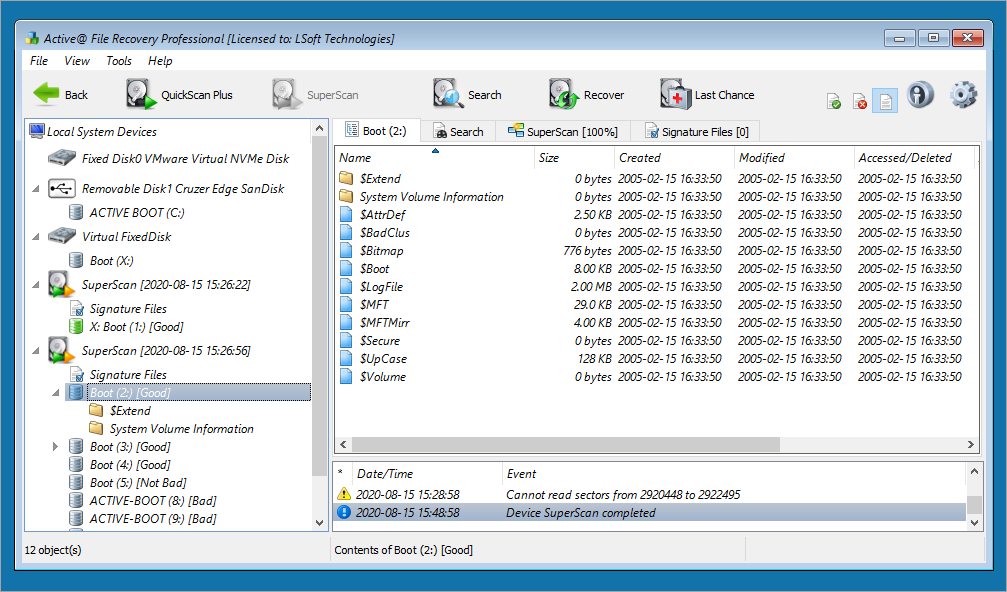Select the Cannot read sectors warning entry
This screenshot has width=1007, height=592.
(x=651, y=494)
